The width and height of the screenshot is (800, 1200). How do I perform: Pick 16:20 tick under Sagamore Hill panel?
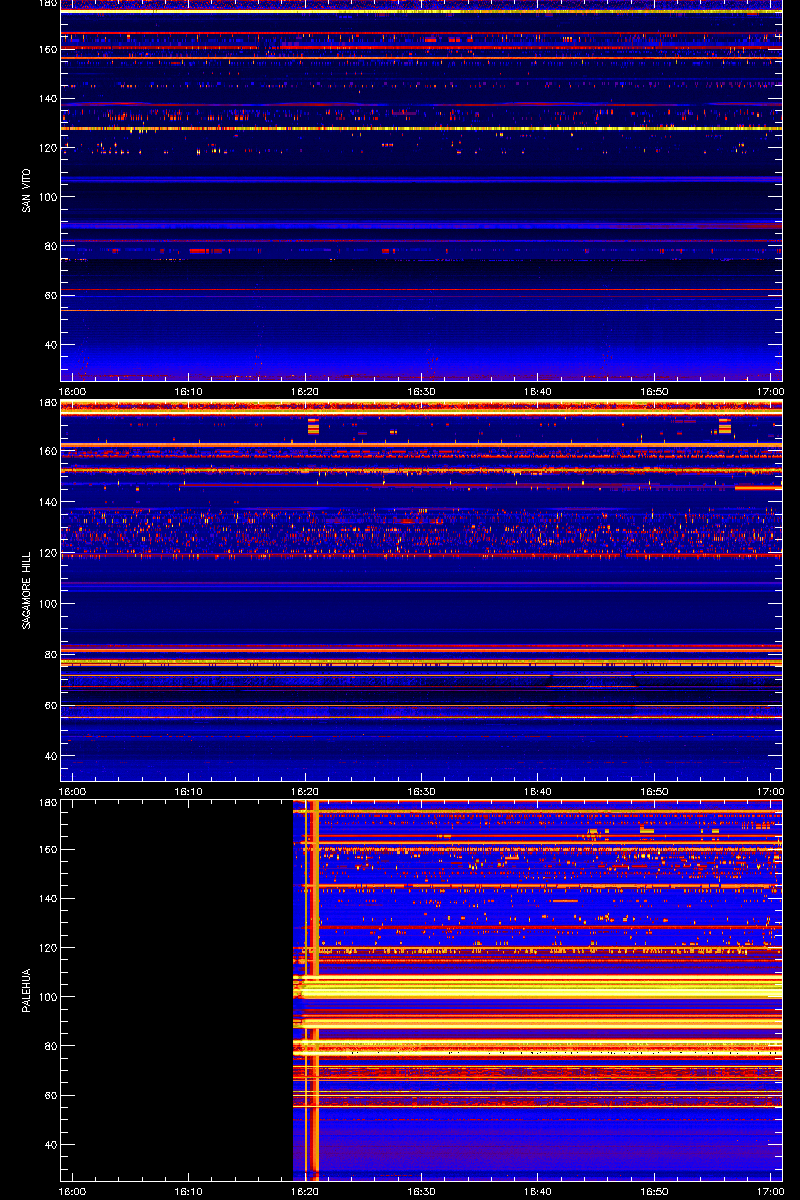tap(305, 792)
